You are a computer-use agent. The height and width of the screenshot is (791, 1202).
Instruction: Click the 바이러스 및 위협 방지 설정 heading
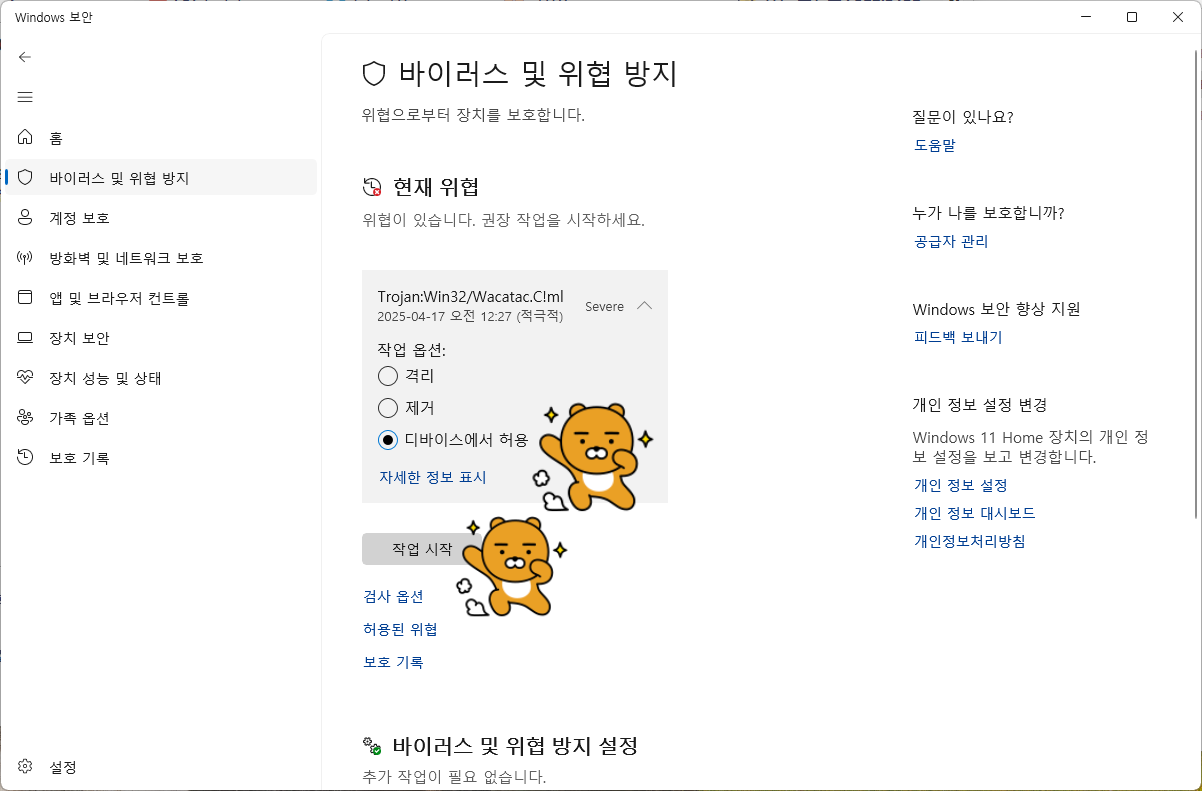point(515,746)
